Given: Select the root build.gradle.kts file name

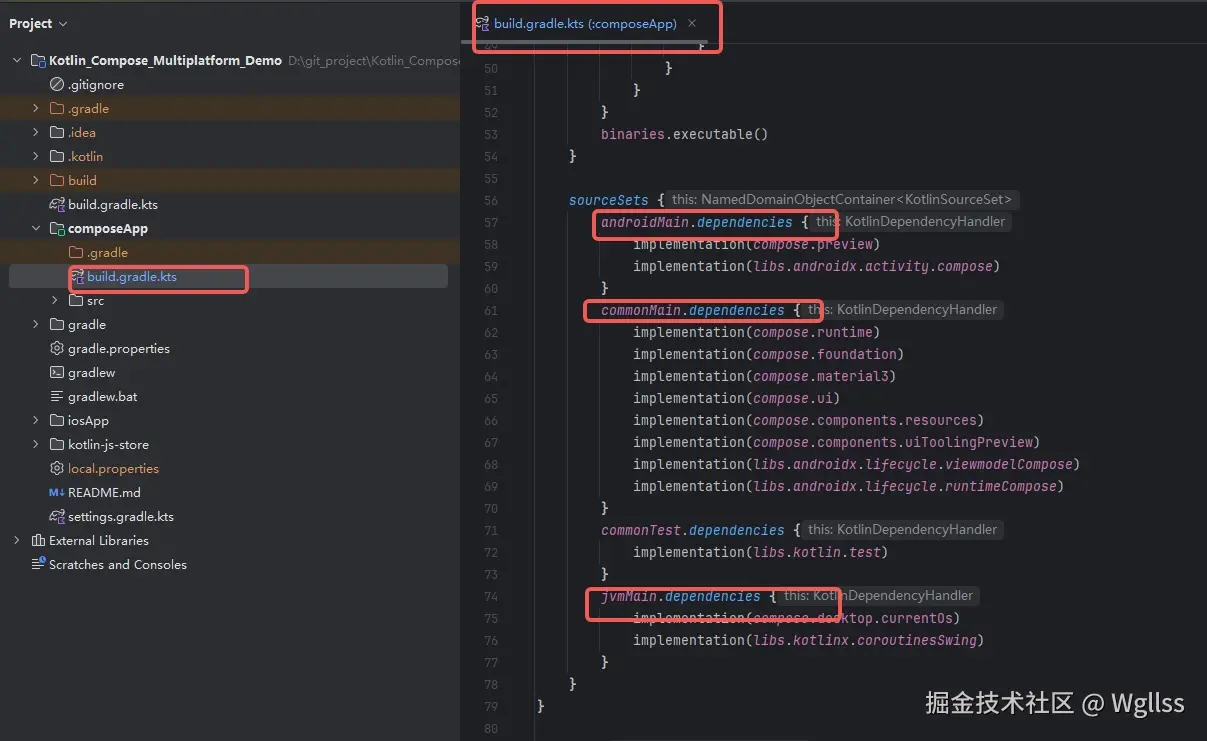Looking at the screenshot, I should (113, 204).
